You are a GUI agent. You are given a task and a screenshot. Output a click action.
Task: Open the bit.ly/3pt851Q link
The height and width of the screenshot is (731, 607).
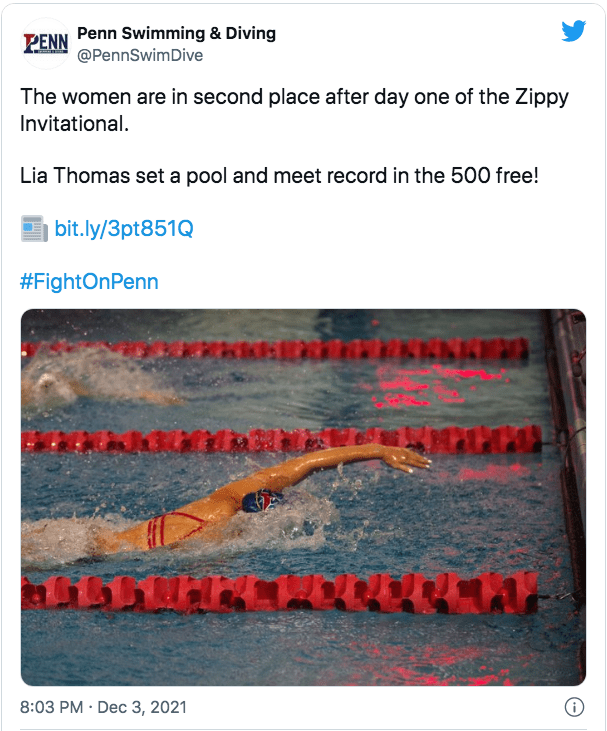point(123,229)
